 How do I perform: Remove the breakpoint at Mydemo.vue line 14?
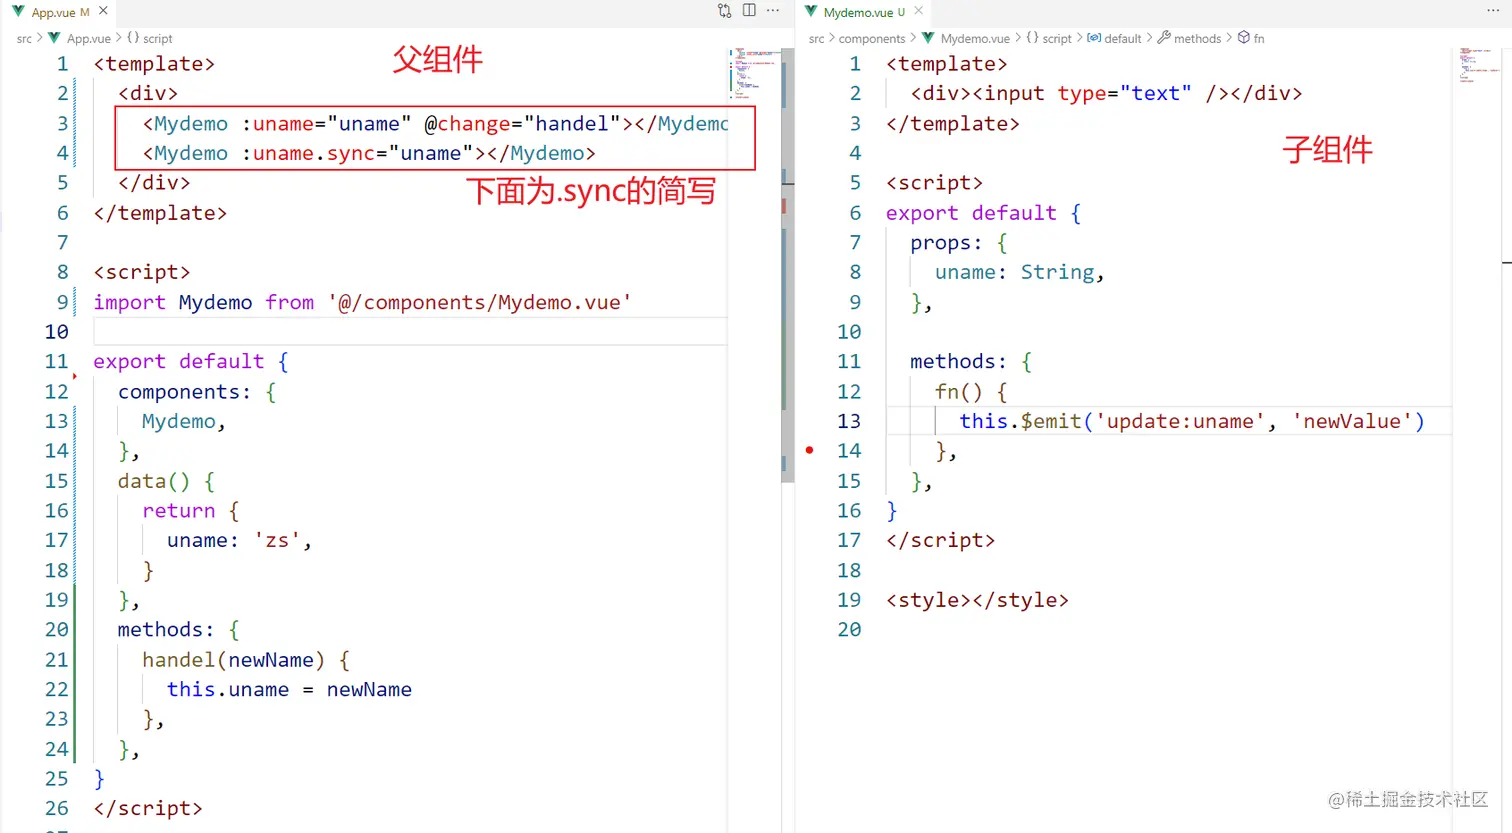pos(810,451)
